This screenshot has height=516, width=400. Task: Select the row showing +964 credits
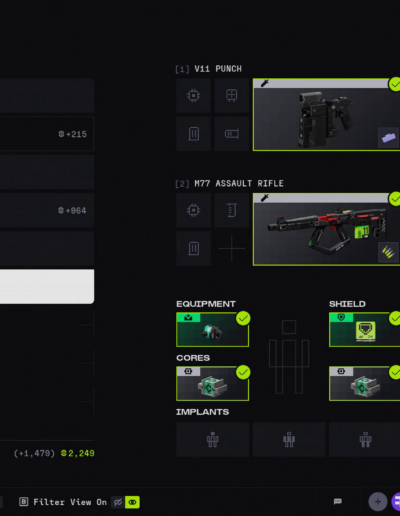47,210
